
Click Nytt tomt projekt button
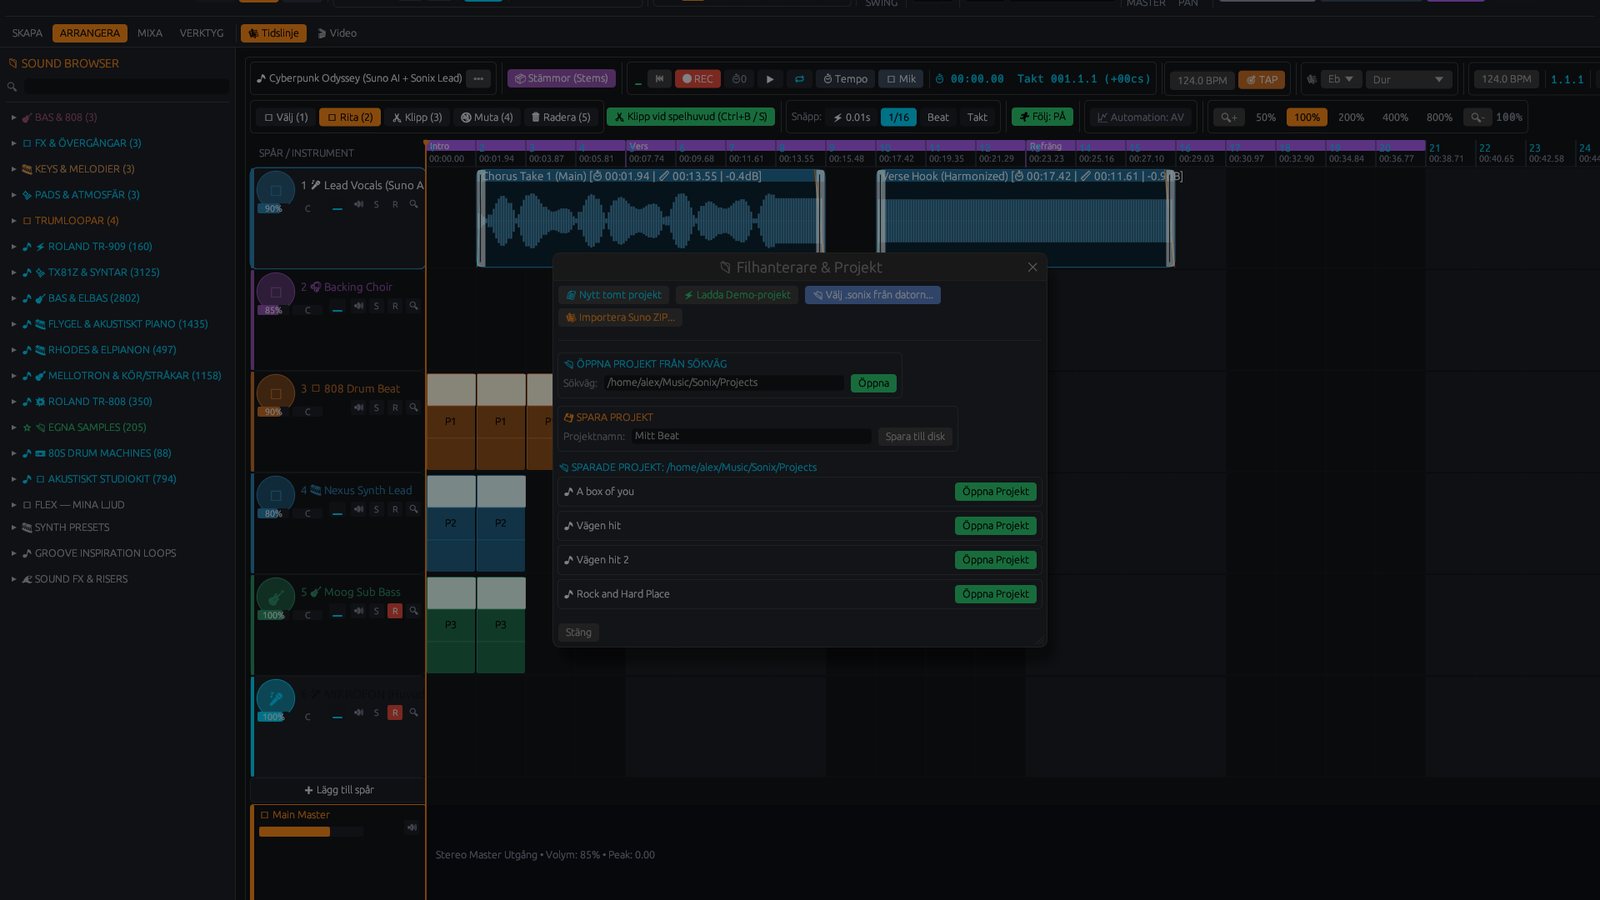(614, 295)
